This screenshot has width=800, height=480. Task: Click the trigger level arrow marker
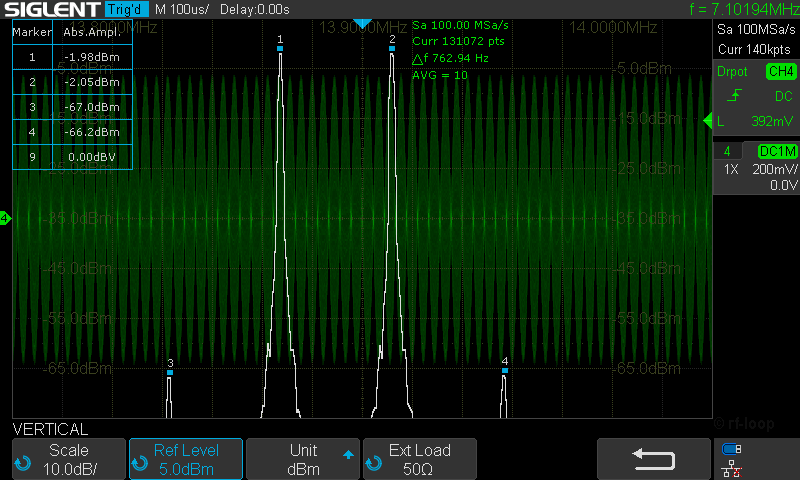(708, 121)
